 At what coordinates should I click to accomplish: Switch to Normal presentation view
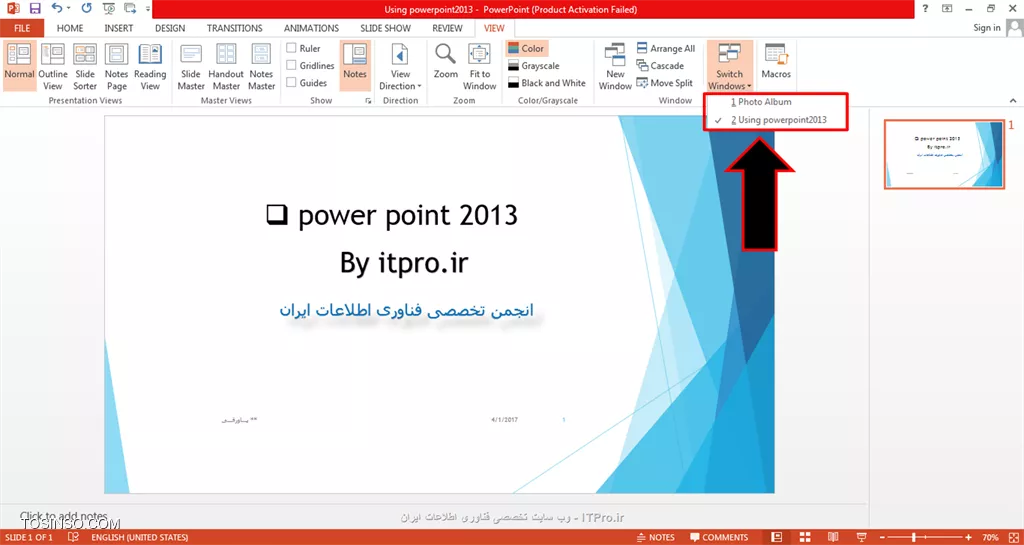[x=20, y=66]
